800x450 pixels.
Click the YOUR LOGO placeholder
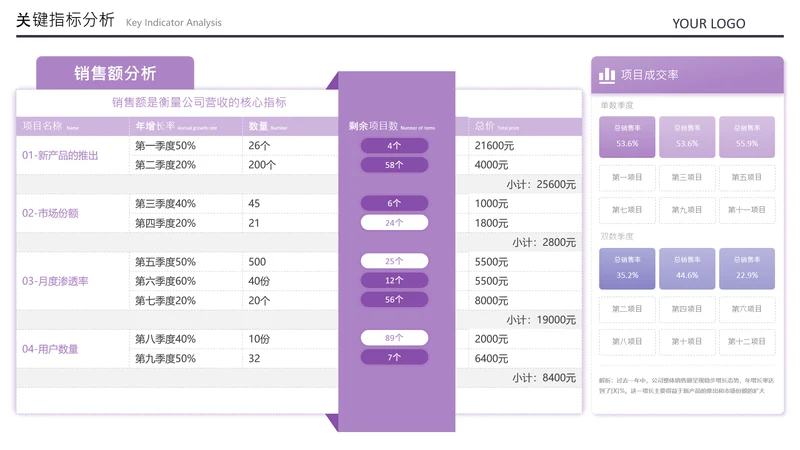click(x=708, y=23)
